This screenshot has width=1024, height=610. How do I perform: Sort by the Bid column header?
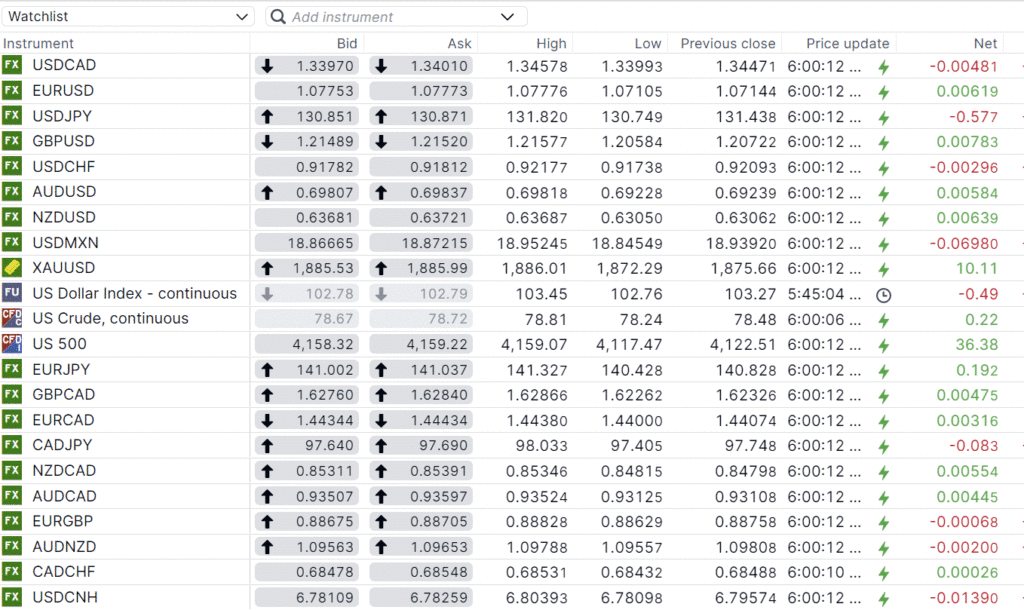pyautogui.click(x=346, y=43)
